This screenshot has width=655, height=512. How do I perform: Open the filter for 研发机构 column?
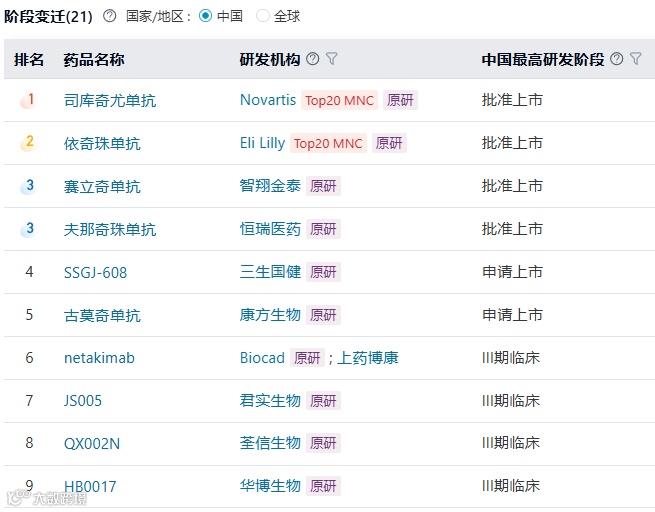tap(332, 59)
